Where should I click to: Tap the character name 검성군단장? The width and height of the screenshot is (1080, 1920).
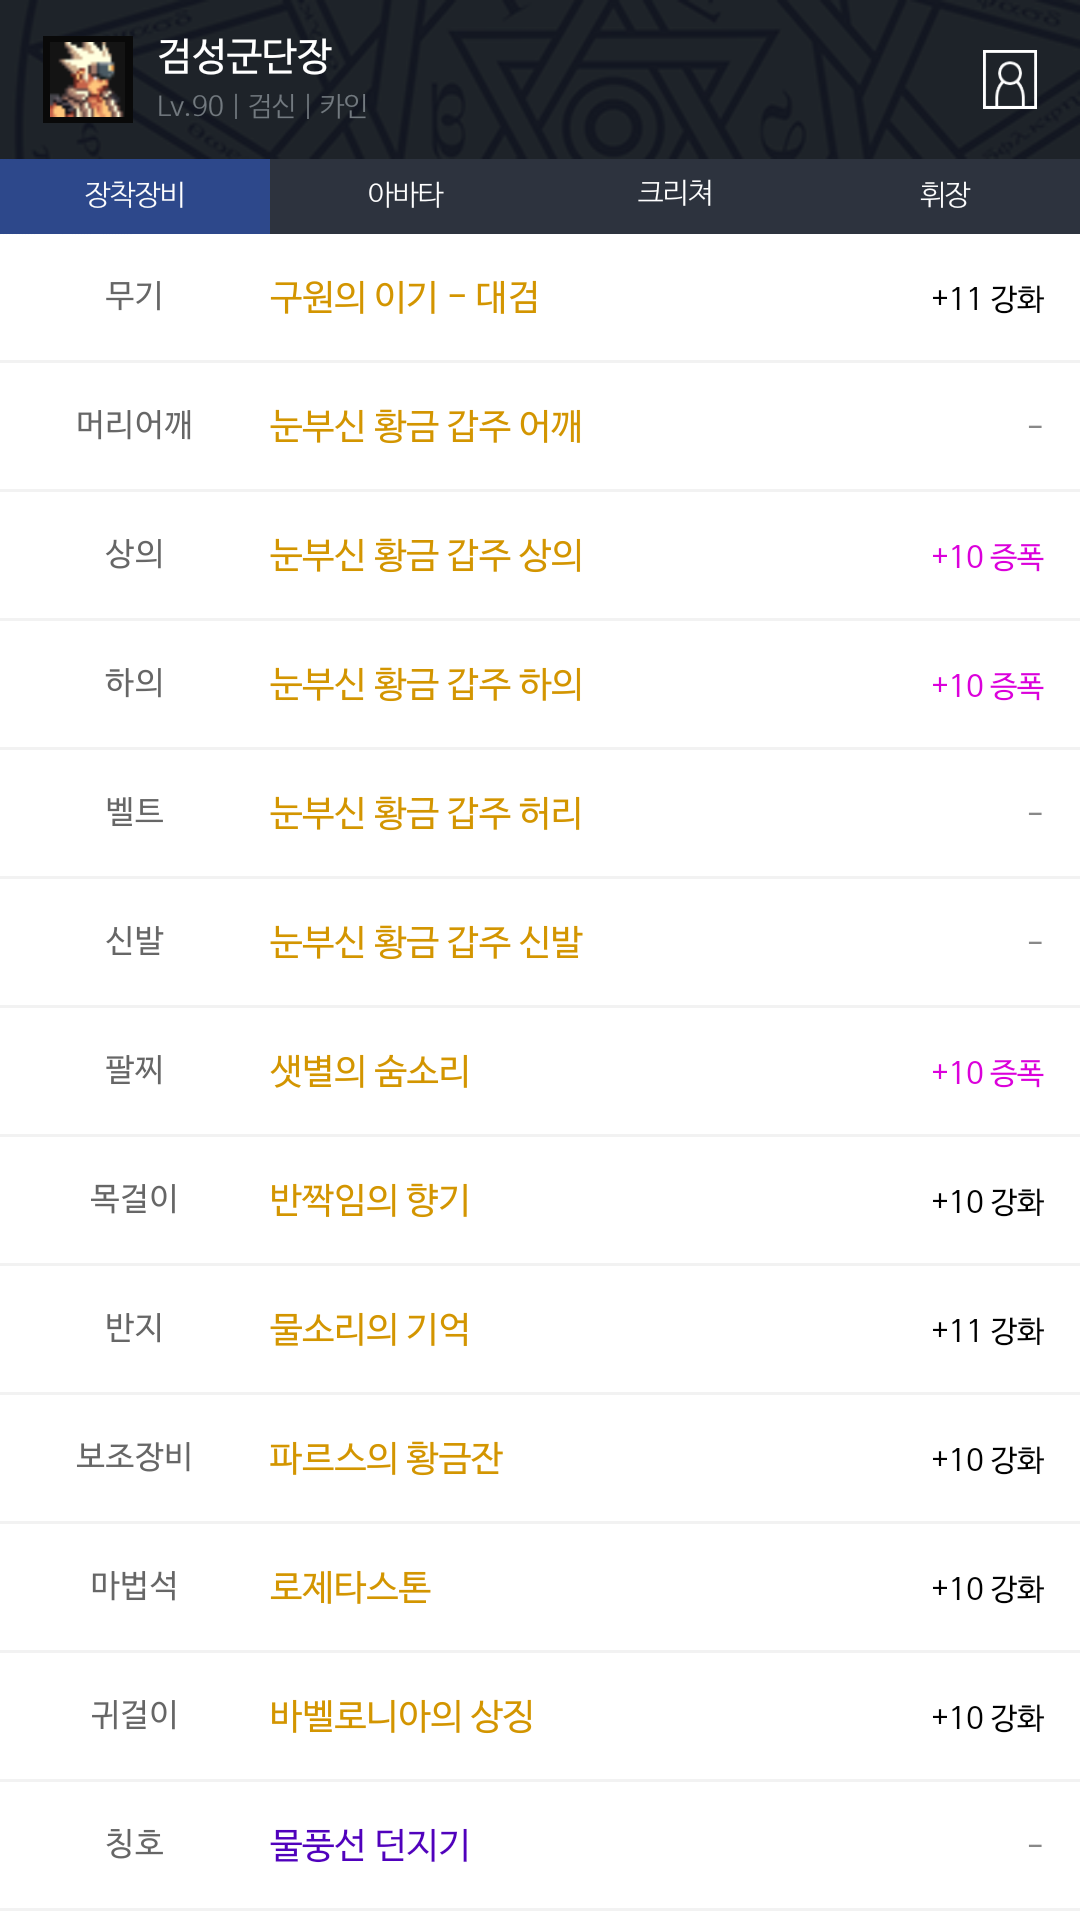(244, 56)
